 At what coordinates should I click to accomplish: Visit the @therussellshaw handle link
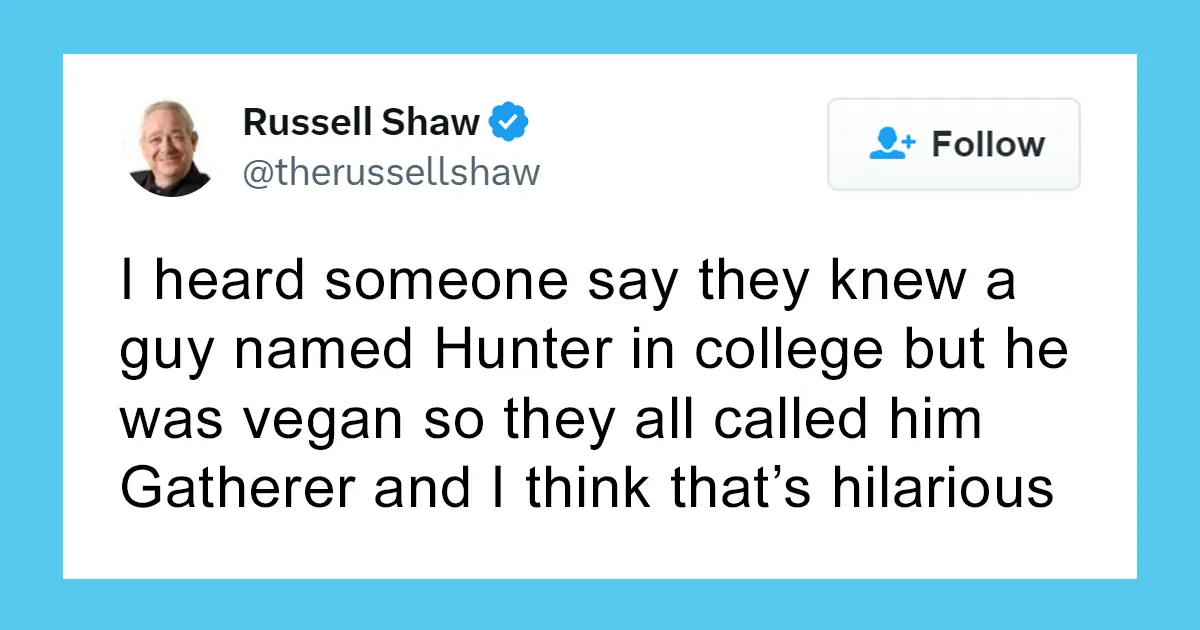point(391,172)
